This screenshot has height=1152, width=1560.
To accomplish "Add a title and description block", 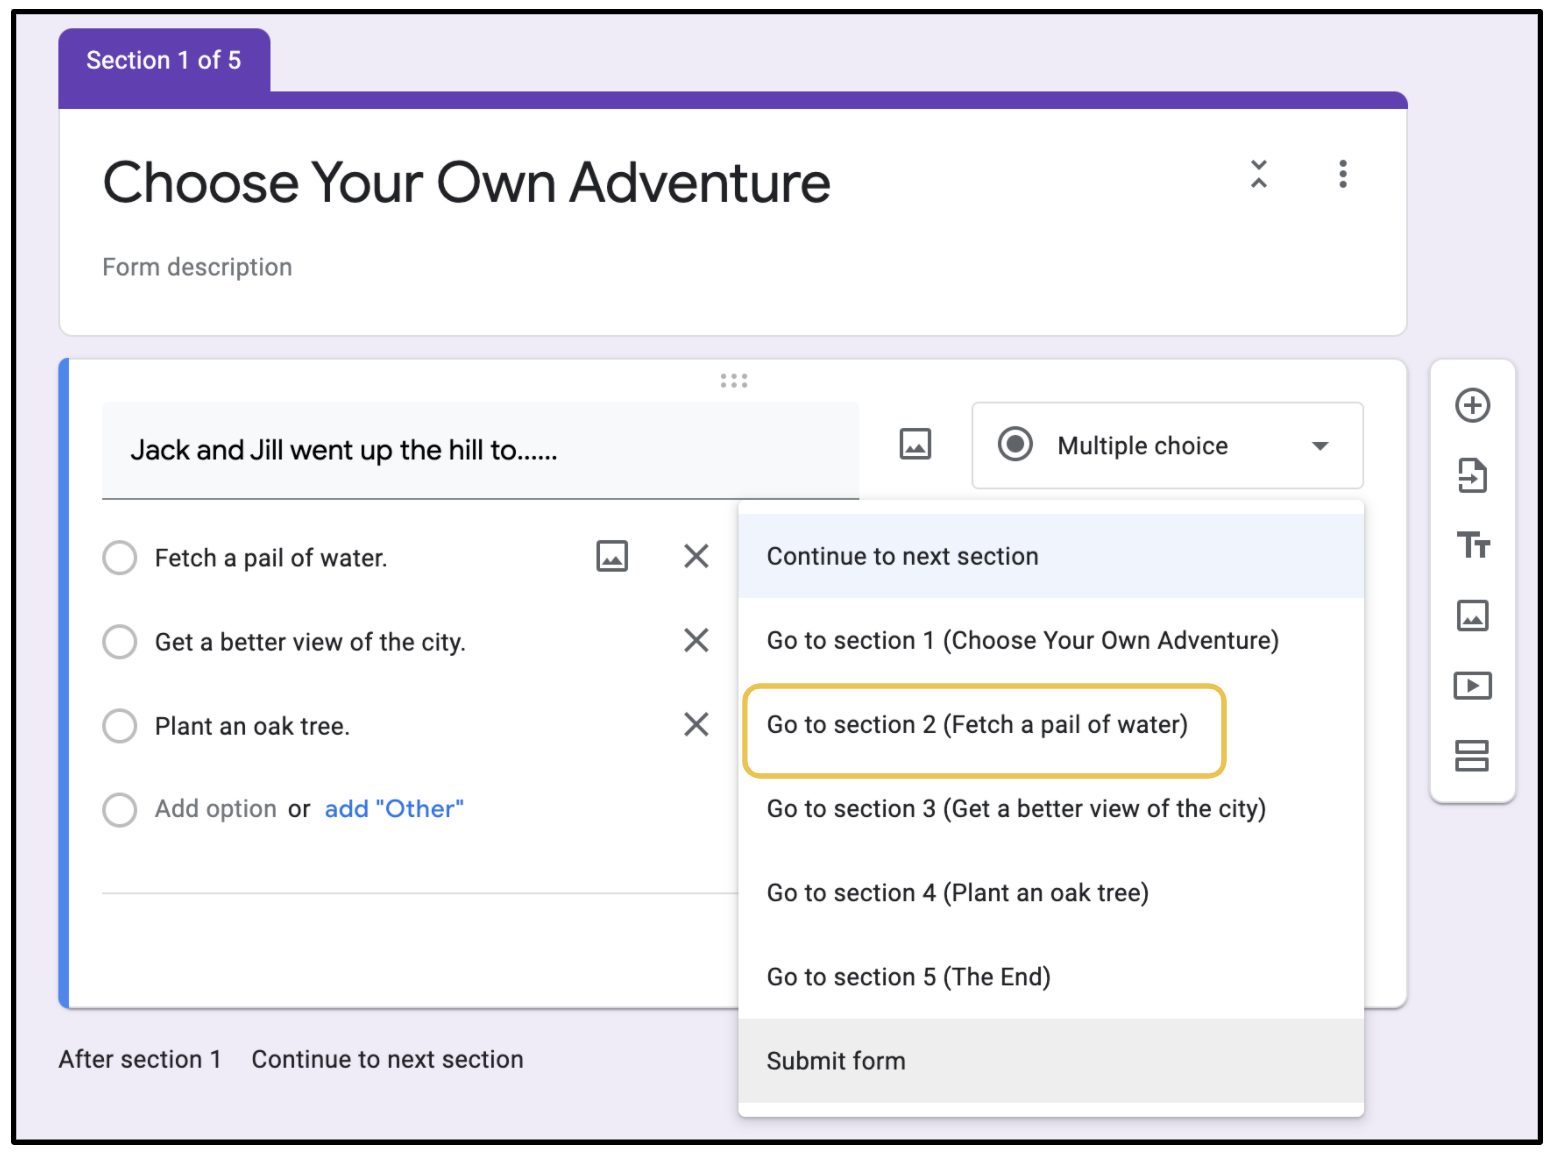I will pyautogui.click(x=1472, y=546).
